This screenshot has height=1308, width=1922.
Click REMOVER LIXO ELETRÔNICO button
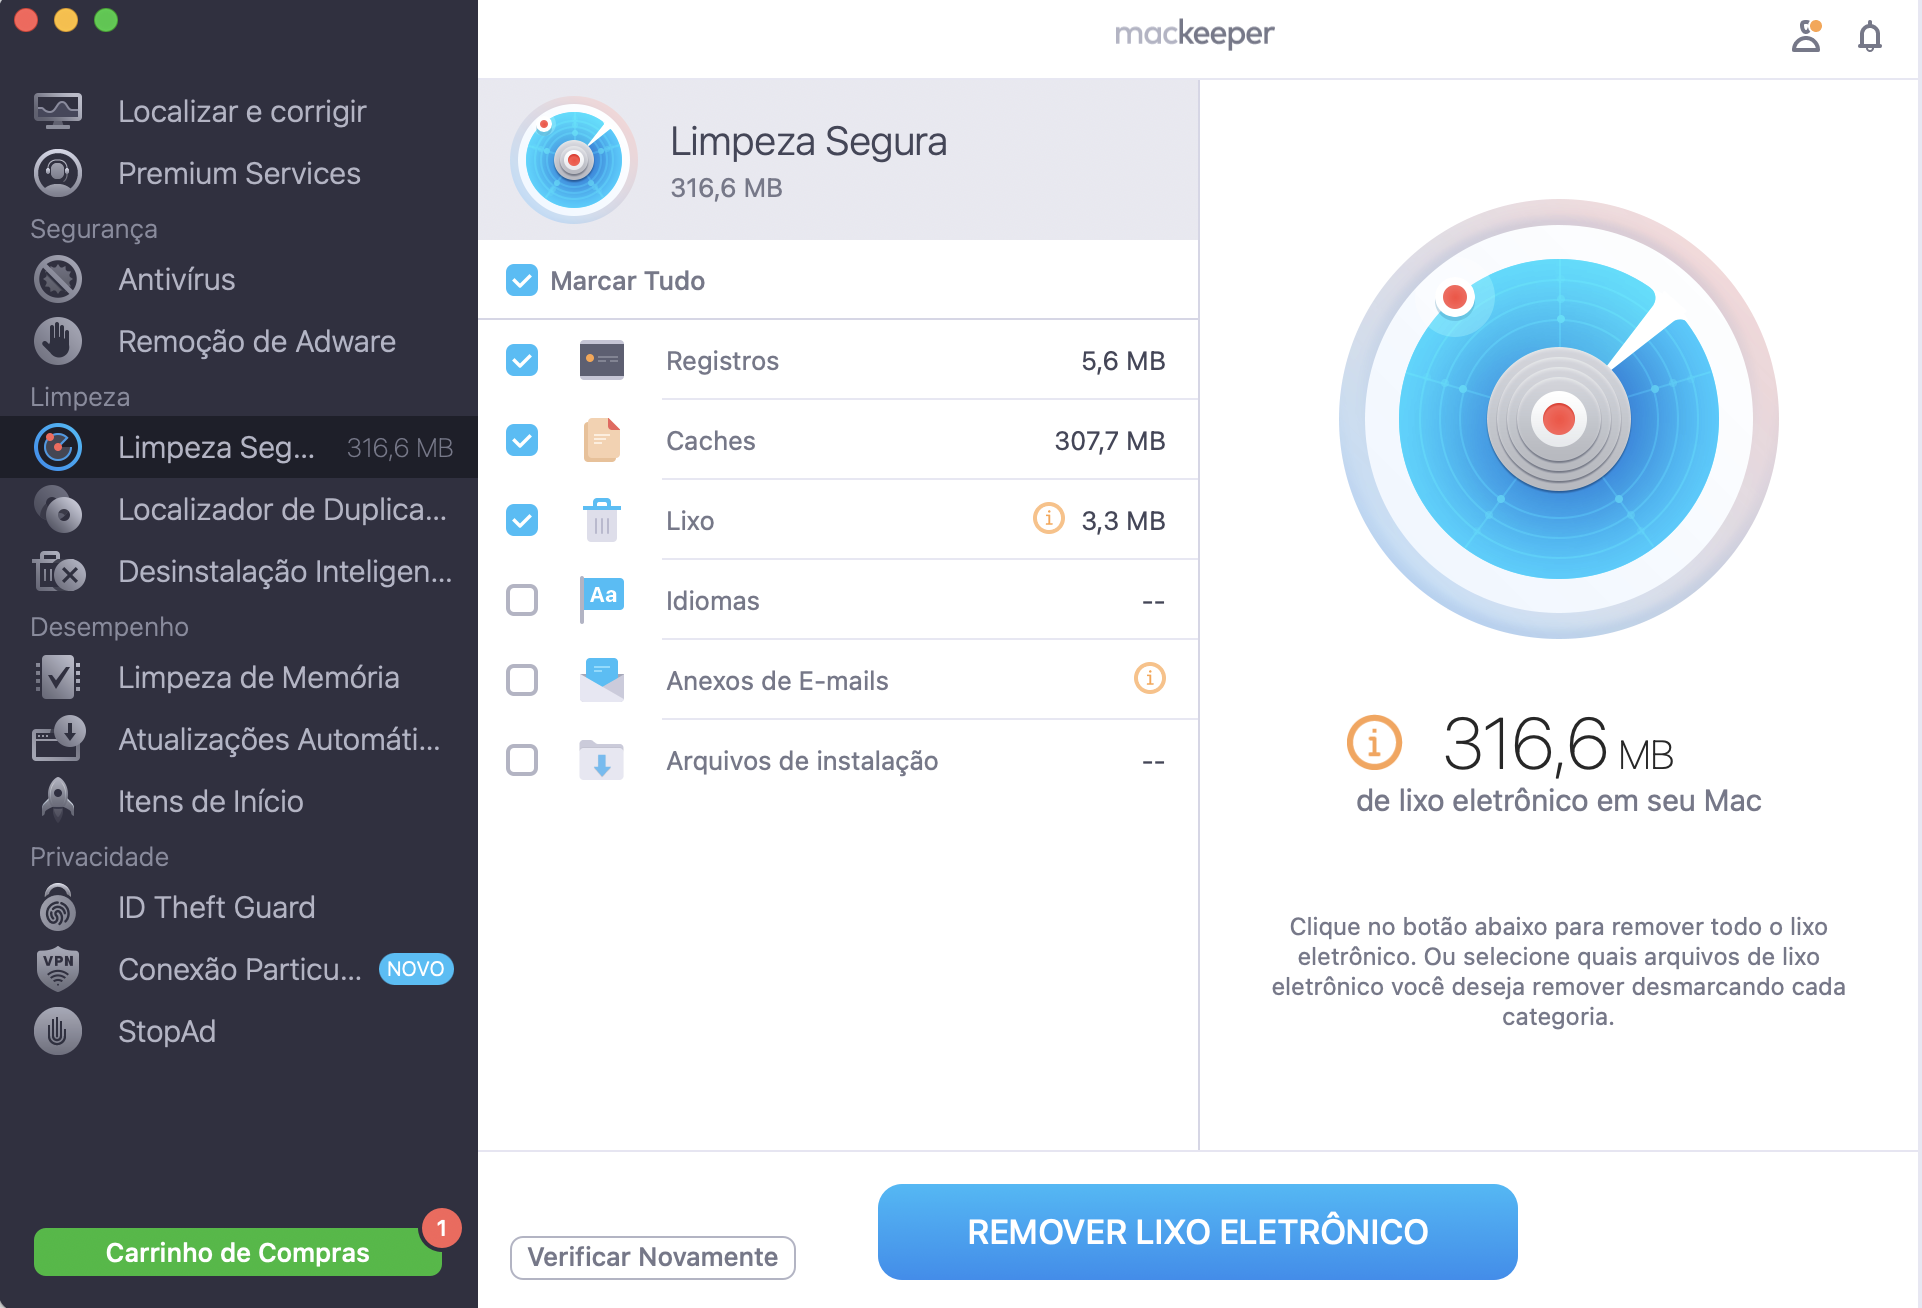pos(1197,1231)
